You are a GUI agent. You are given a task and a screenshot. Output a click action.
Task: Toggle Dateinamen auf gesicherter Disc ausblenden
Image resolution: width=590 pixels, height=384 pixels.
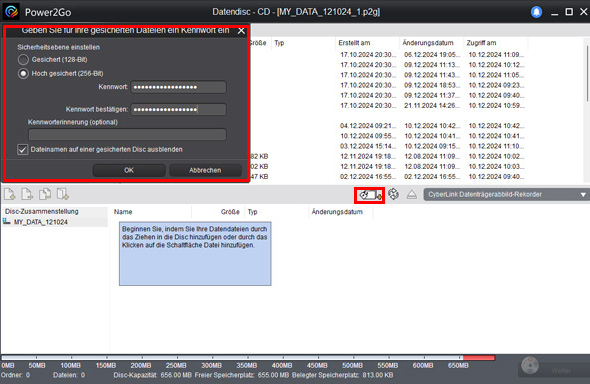click(23, 149)
